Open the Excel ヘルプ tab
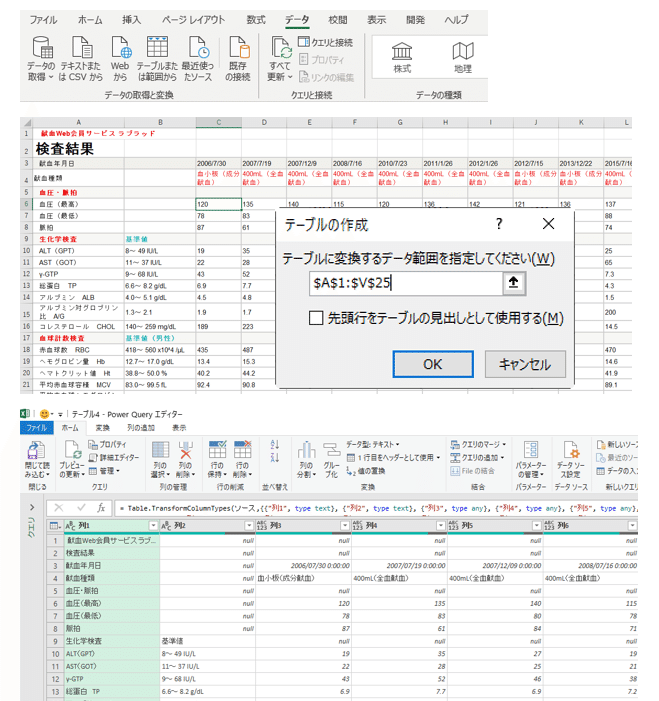Viewport: 659px width, 701px height. (456, 20)
